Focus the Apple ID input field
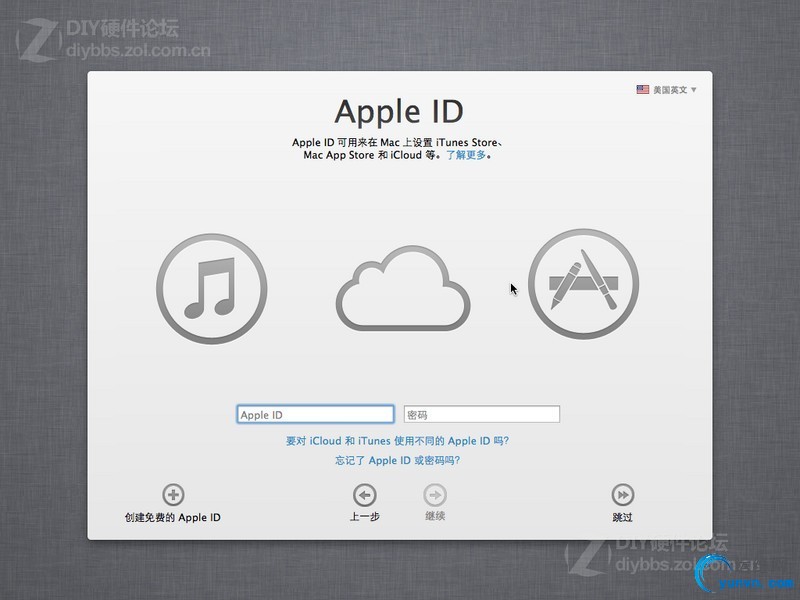Viewport: 800px width, 600px height. tap(315, 414)
